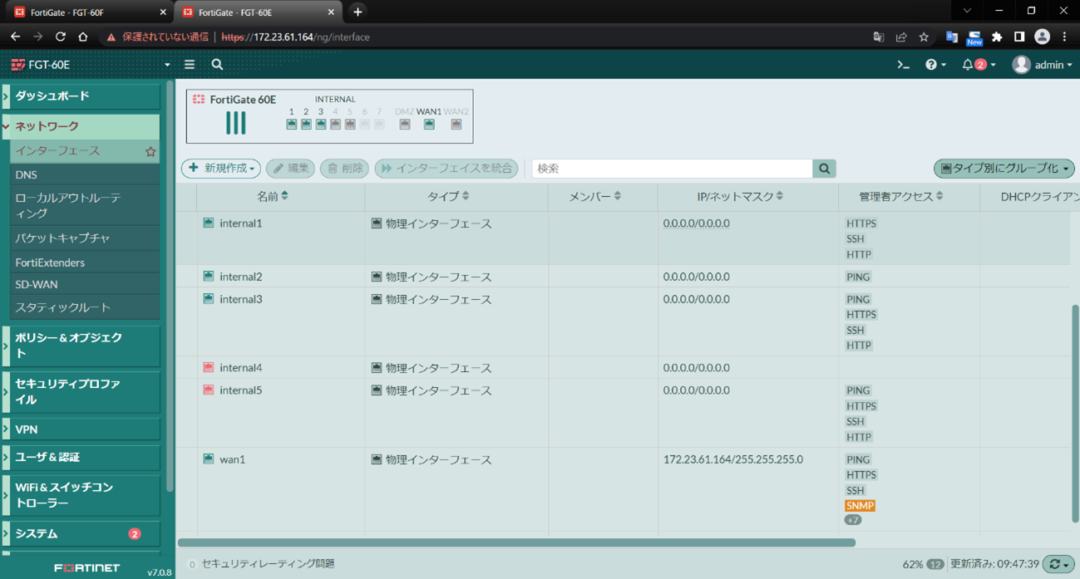Image resolution: width=1080 pixels, height=579 pixels.
Task: Open the FGT-60E device dropdown
Action: tap(90, 65)
